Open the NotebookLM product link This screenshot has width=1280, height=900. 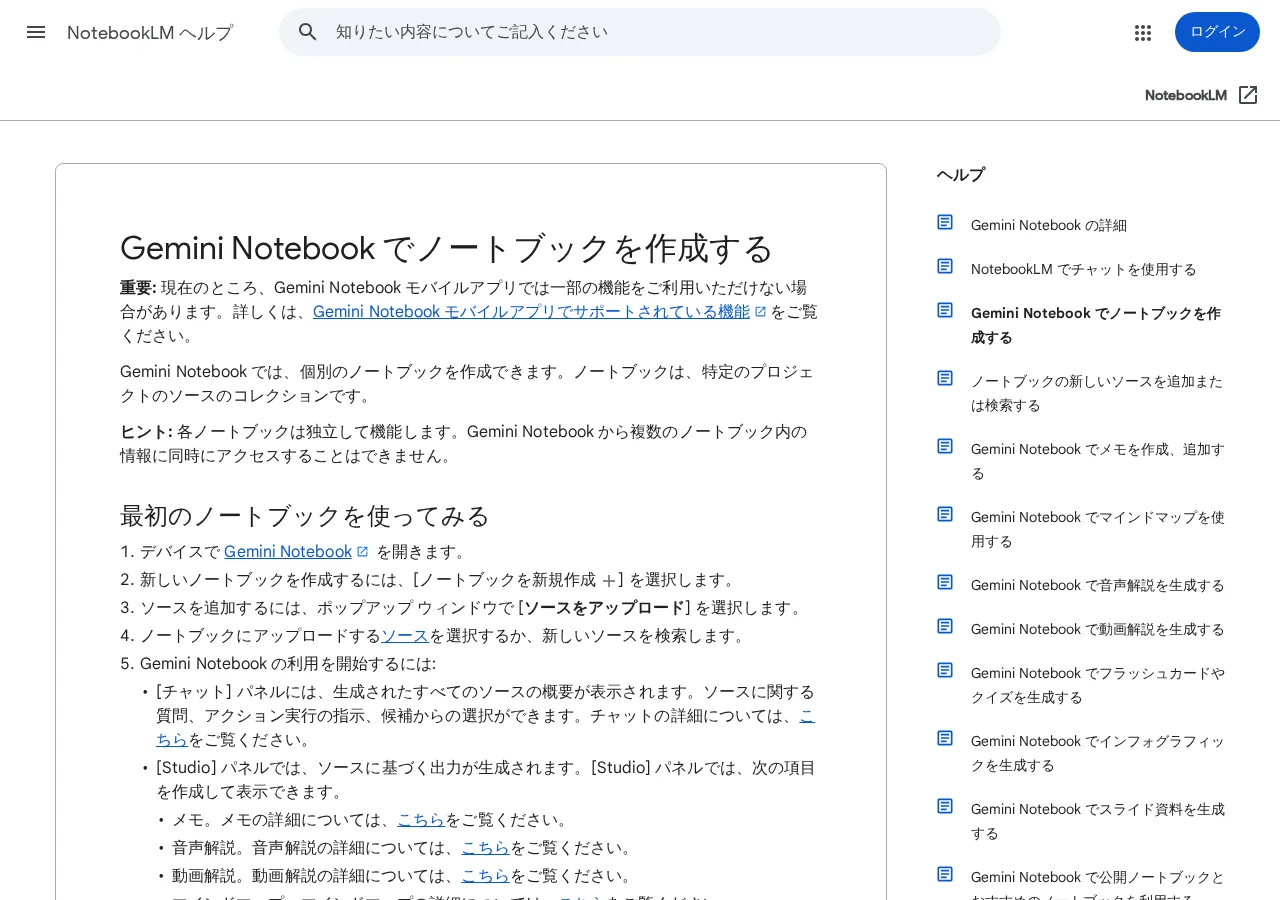1186,95
